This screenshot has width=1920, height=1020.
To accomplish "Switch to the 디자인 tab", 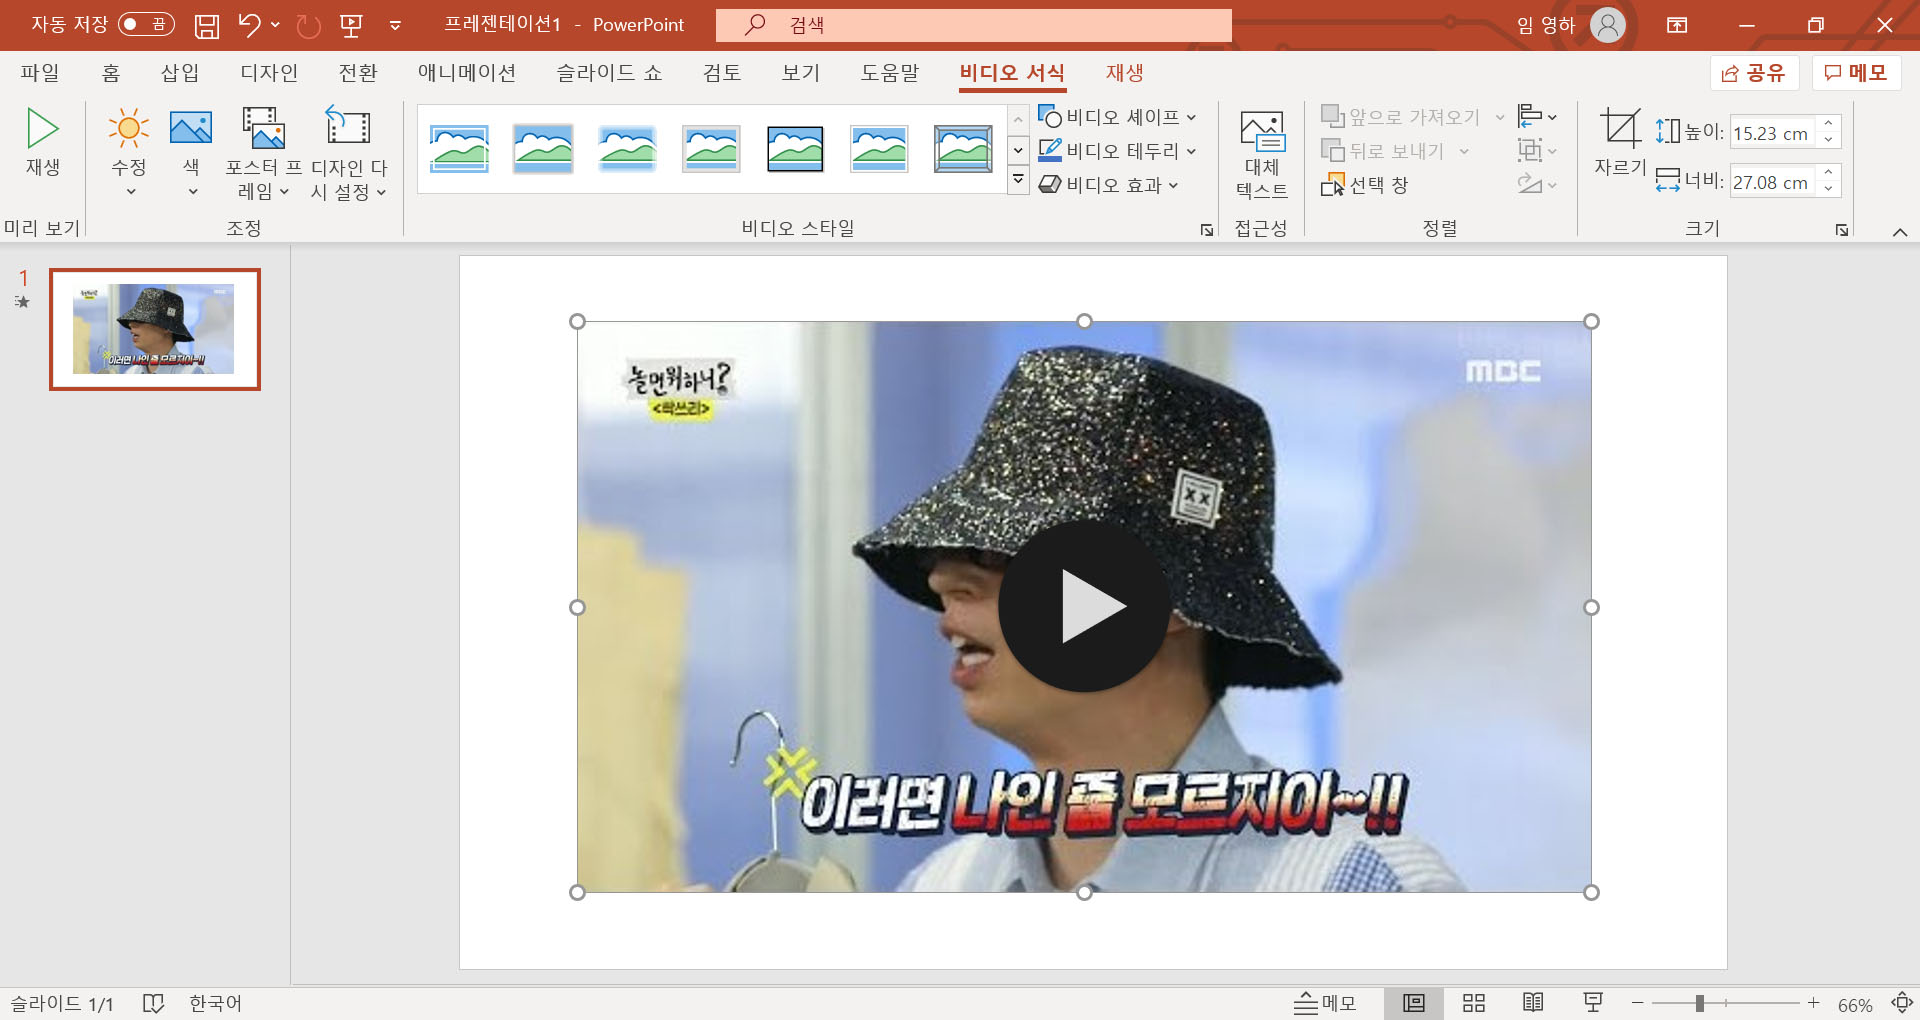I will coord(269,72).
